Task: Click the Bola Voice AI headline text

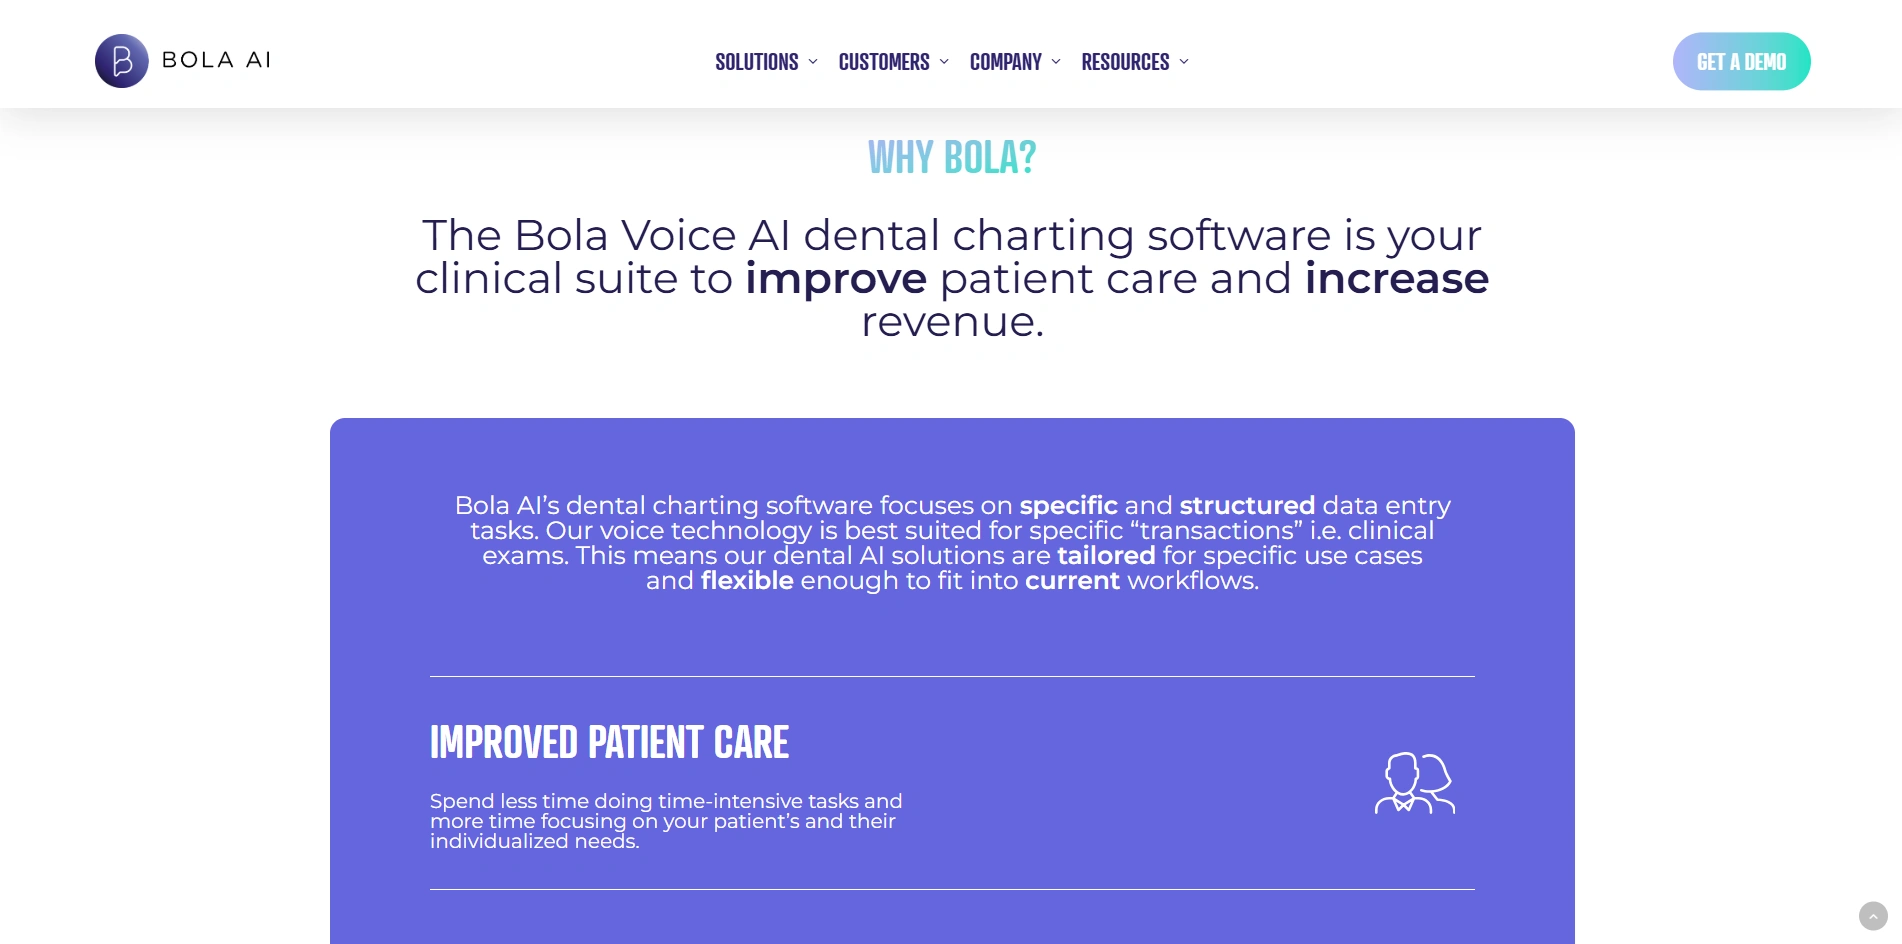Action: pos(951,236)
